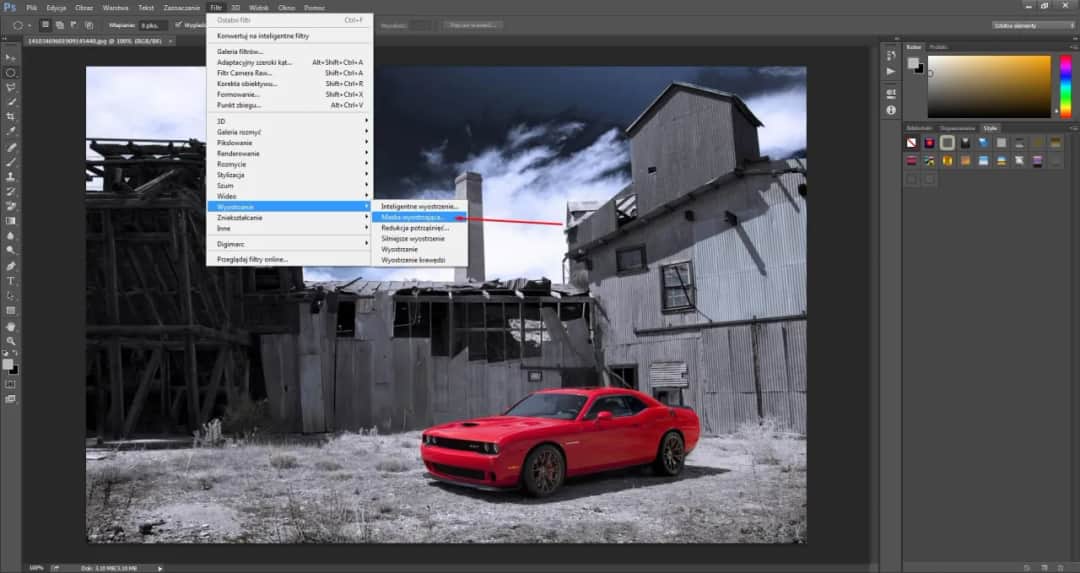Screen dimensions: 1080x573
Task: Select the Zoom tool
Action: tap(11, 341)
